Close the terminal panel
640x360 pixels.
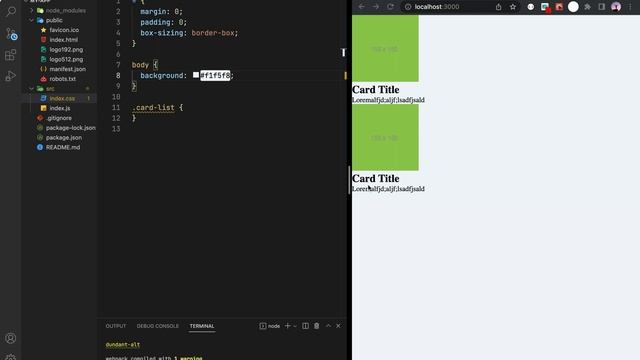coord(338,326)
